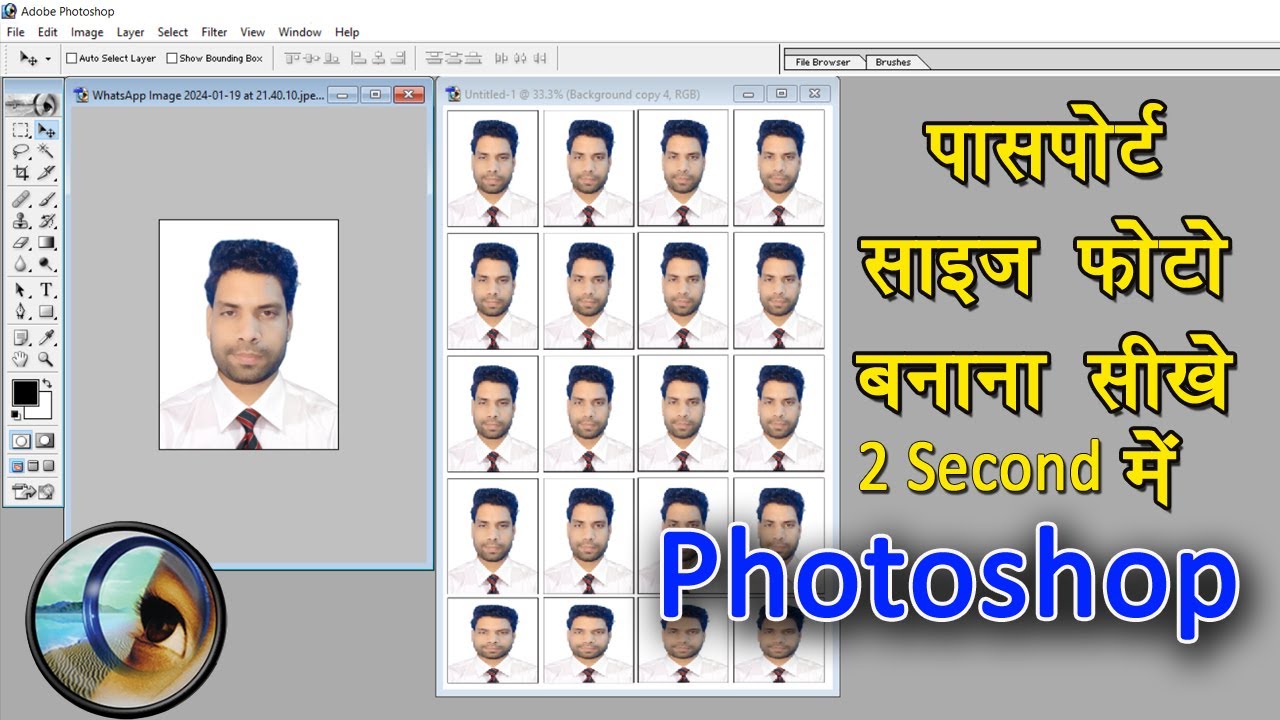1280x720 pixels.
Task: Click Distribute Top Edges icon
Action: [x=433, y=58]
